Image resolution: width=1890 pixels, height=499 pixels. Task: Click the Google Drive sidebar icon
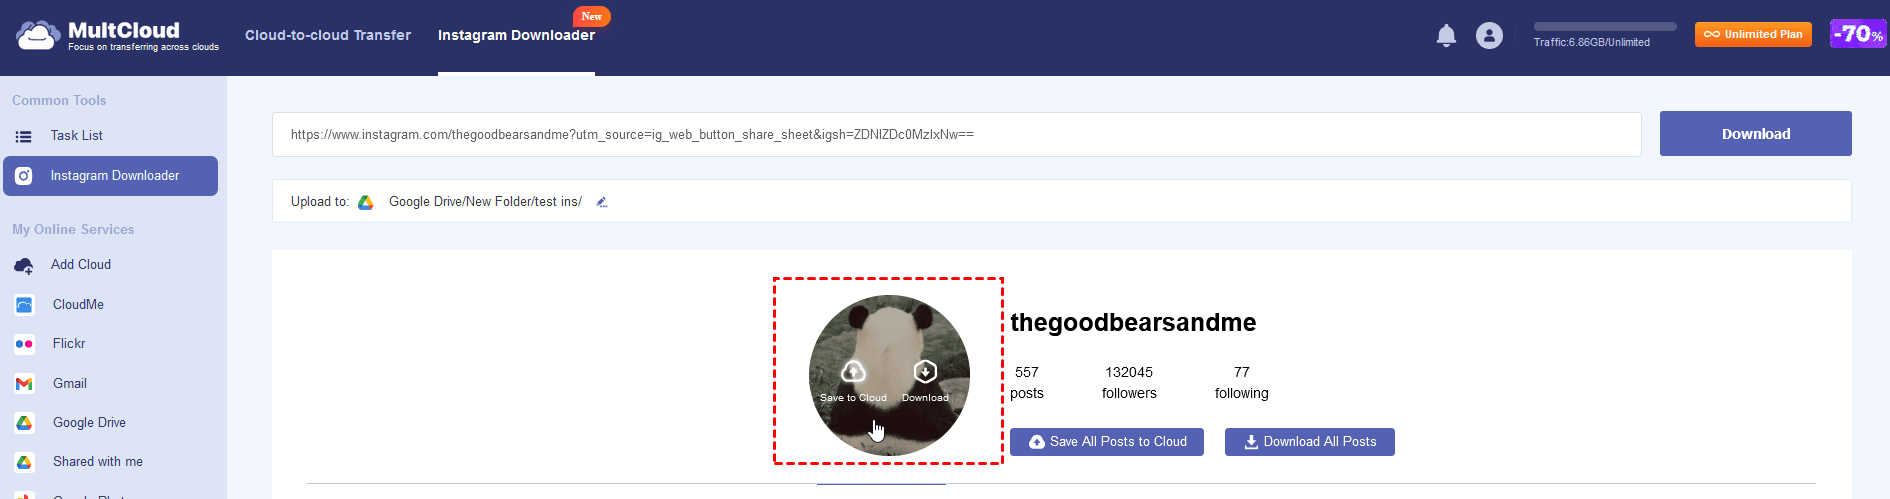point(24,423)
